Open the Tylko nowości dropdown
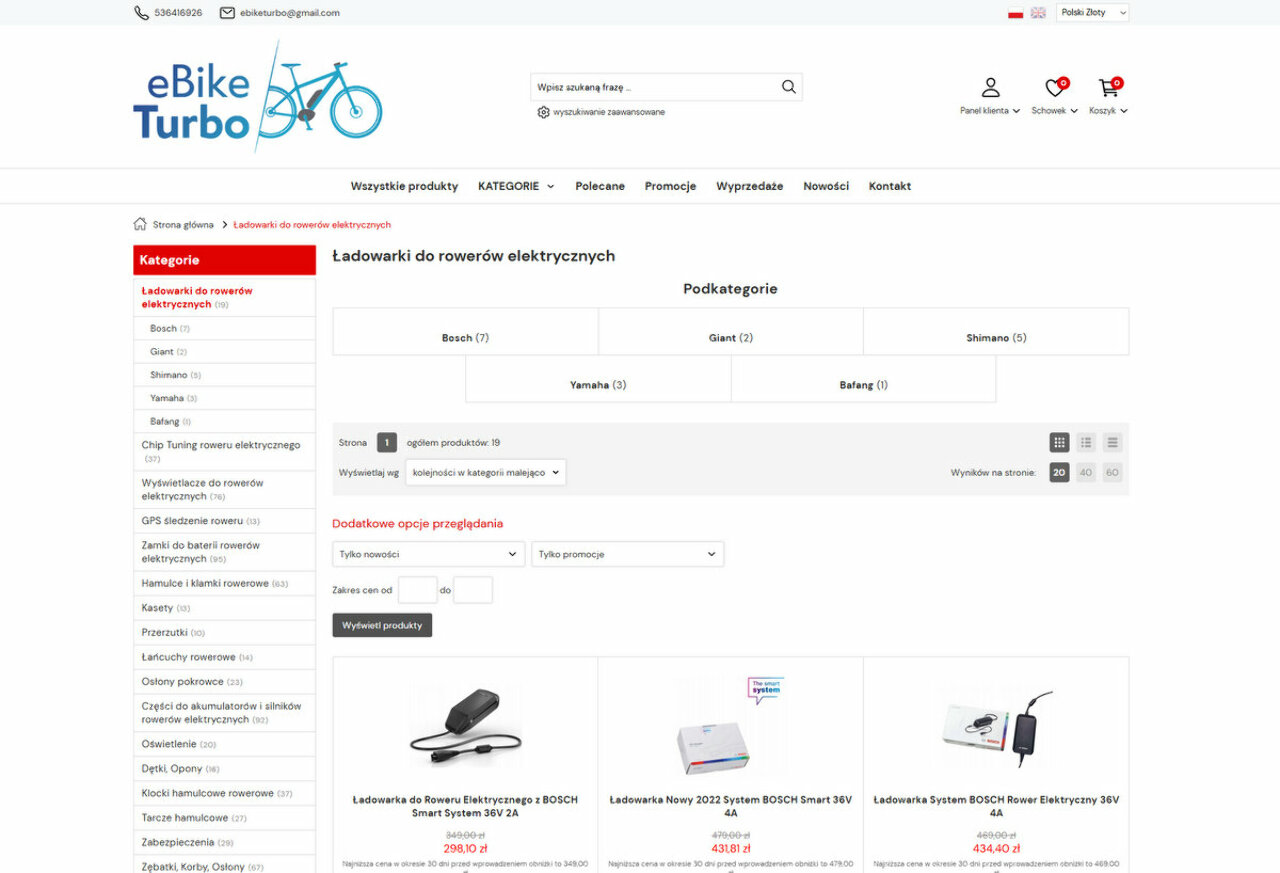Screen dimensions: 1280x873 428,554
